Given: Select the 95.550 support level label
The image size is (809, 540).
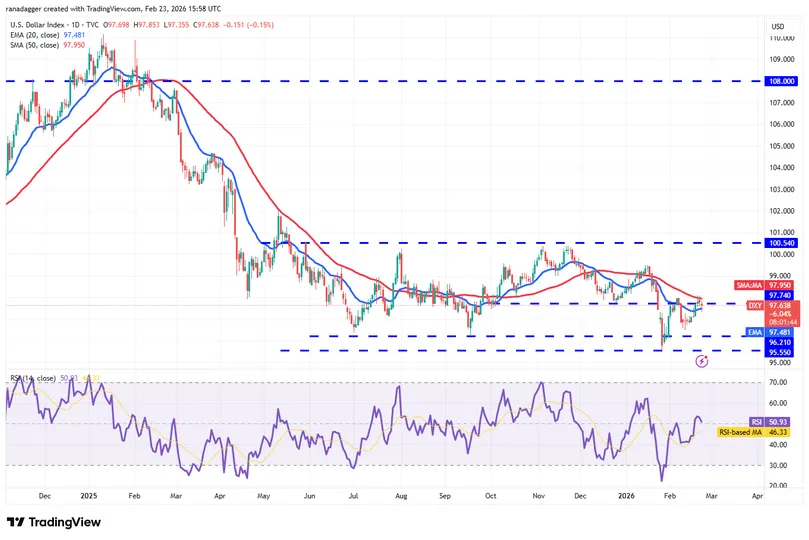Looking at the screenshot, I should (780, 352).
